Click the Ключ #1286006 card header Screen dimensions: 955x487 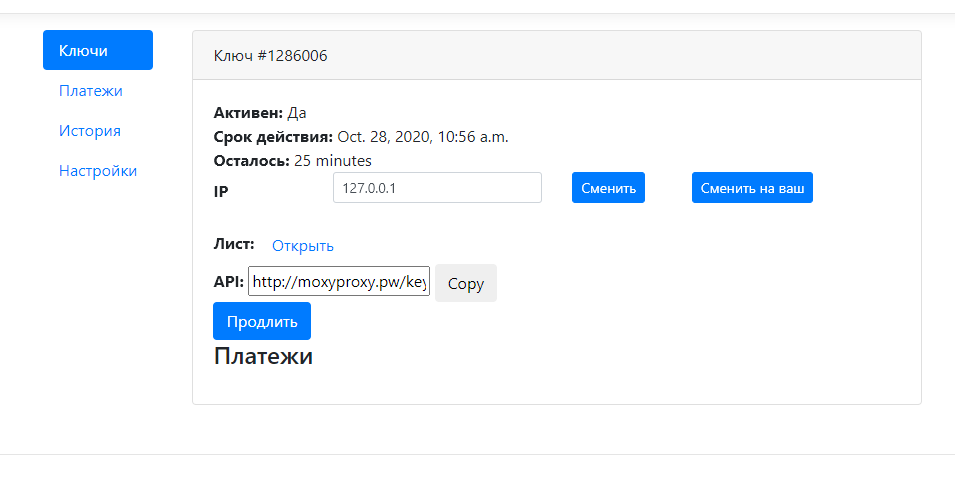pyautogui.click(x=557, y=55)
